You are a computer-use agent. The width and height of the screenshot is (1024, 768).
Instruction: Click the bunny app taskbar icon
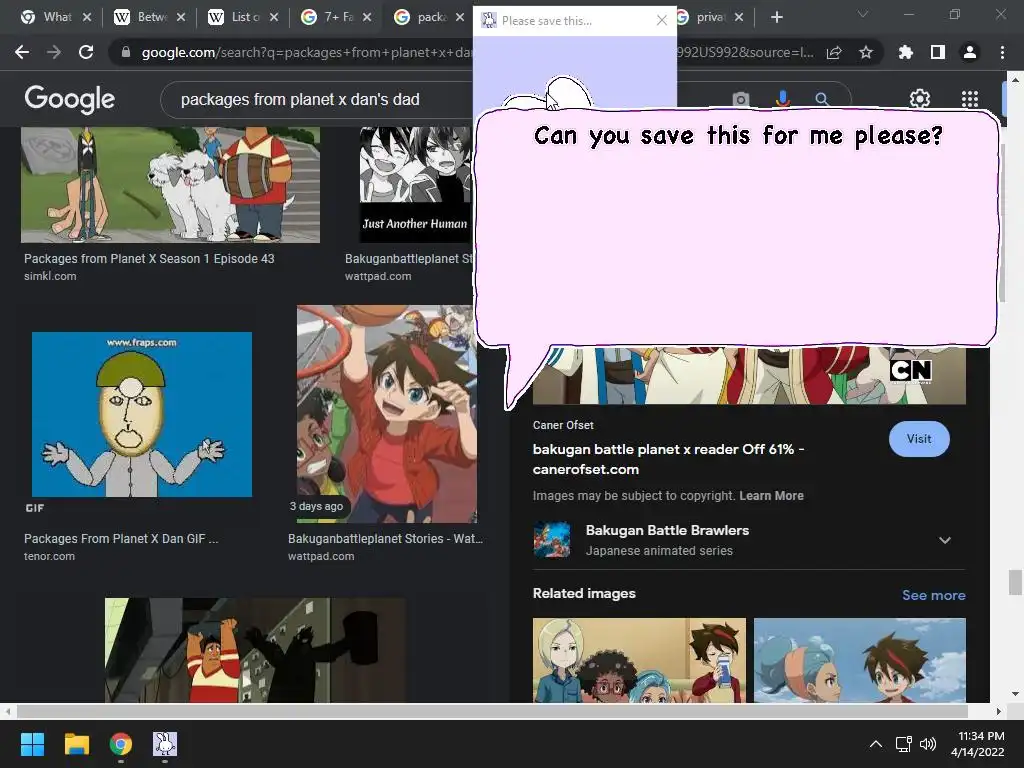pos(165,744)
